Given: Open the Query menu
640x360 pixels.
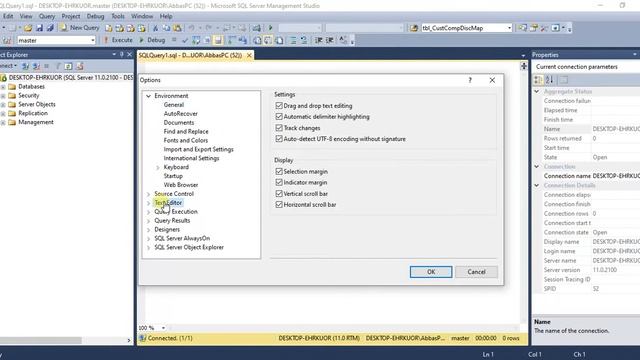Looking at the screenshot, I should point(47,16).
